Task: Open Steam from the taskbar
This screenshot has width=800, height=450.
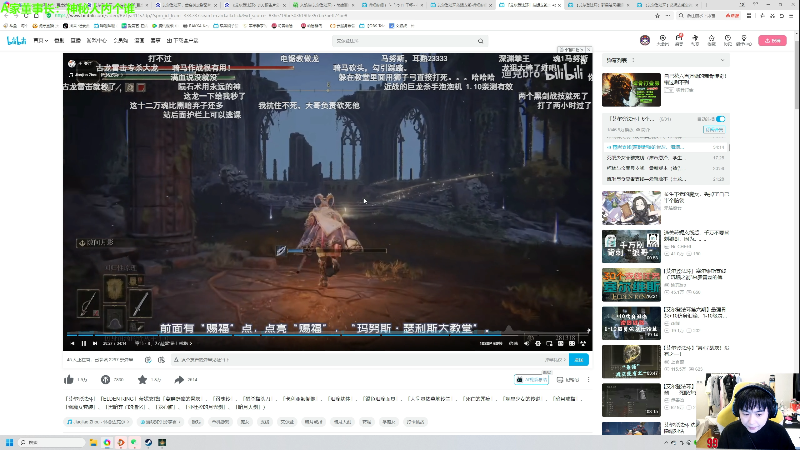Action: click(x=148, y=442)
